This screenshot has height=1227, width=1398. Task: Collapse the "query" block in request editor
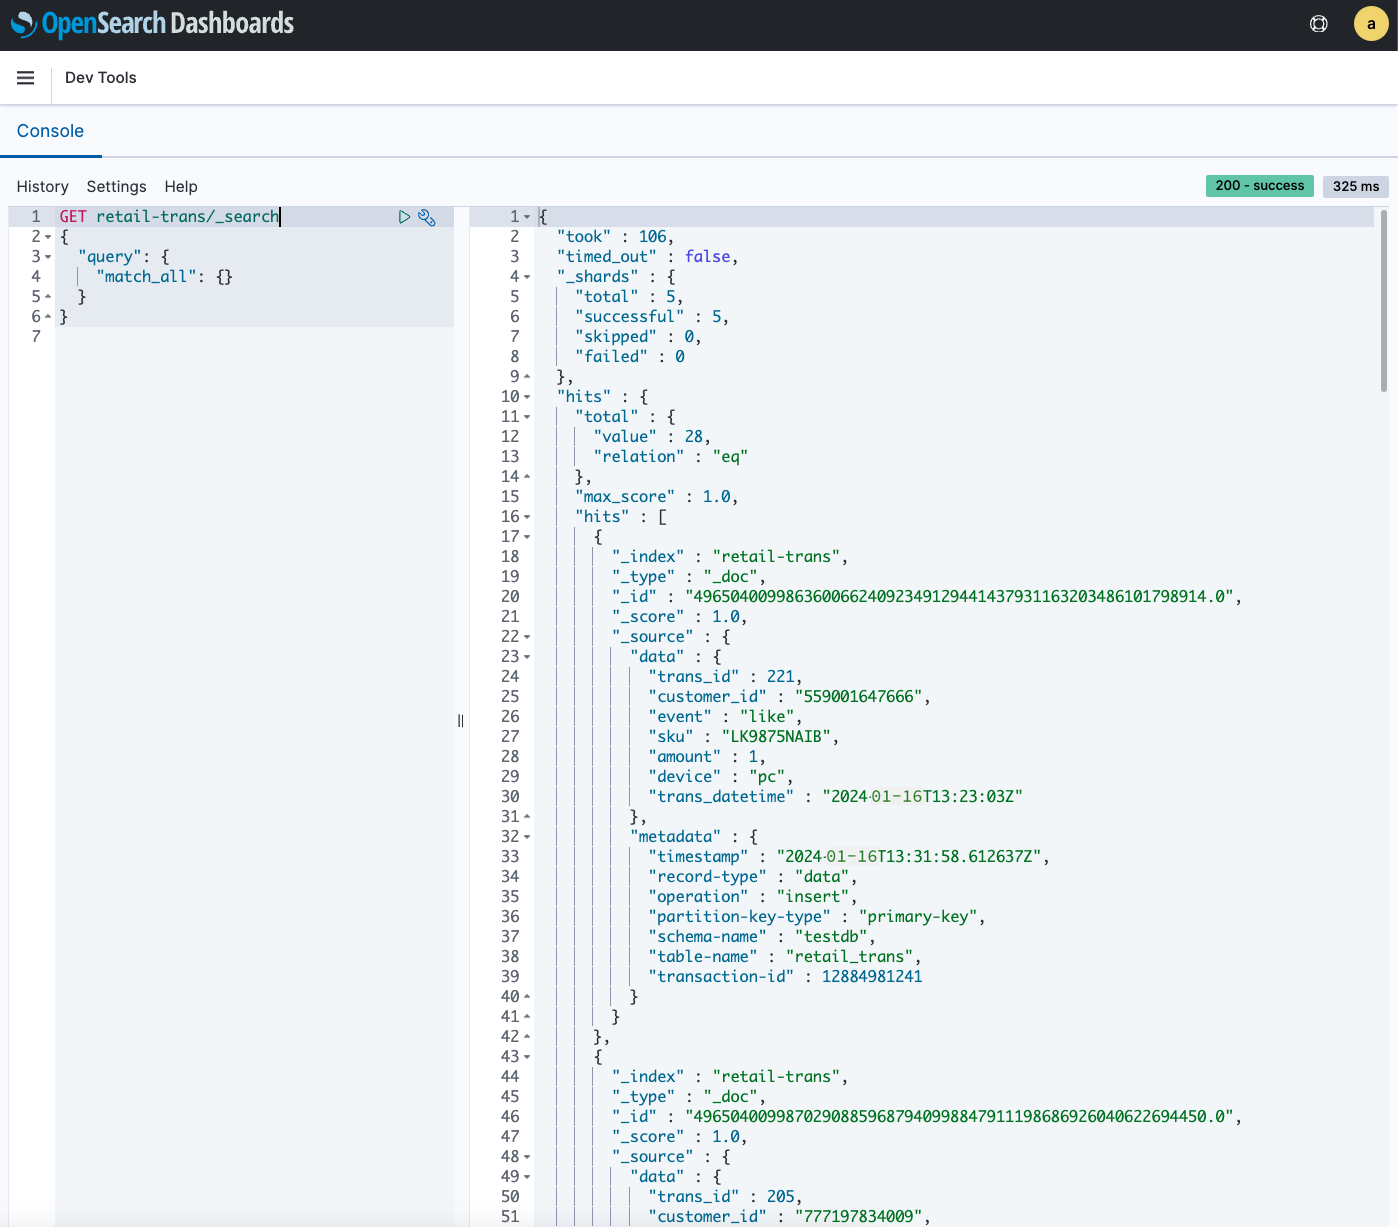pos(47,257)
